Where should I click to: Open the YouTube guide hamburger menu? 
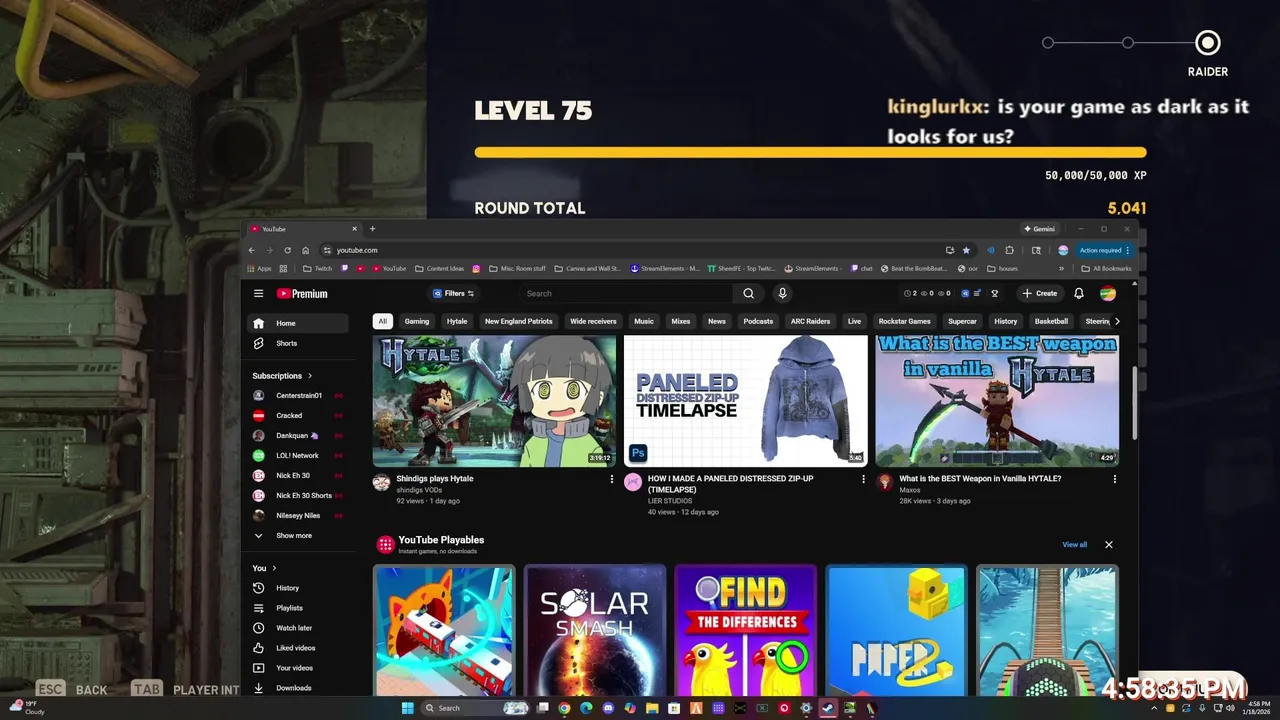tap(258, 294)
